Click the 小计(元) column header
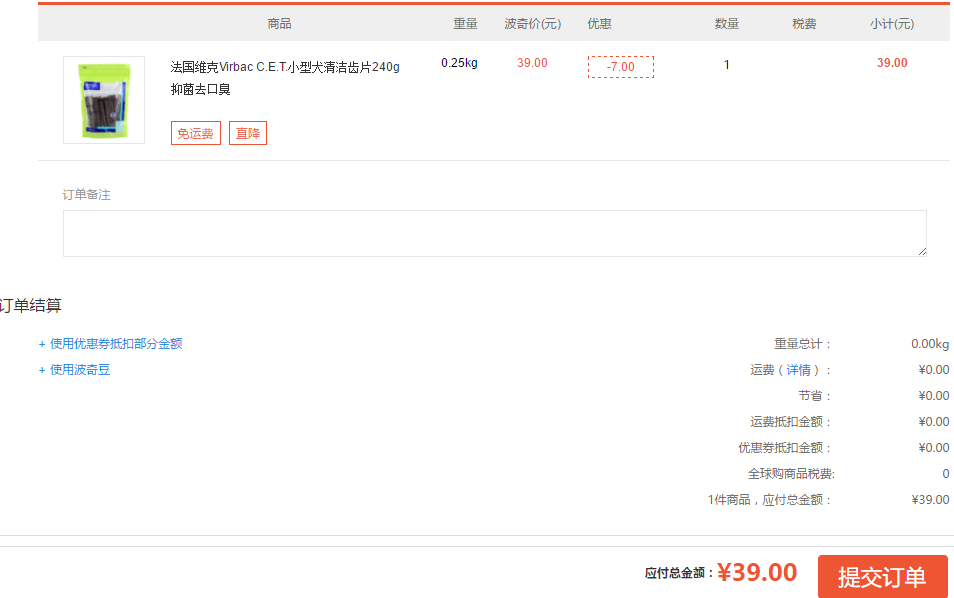Screen dimensions: 954x598 [891, 24]
